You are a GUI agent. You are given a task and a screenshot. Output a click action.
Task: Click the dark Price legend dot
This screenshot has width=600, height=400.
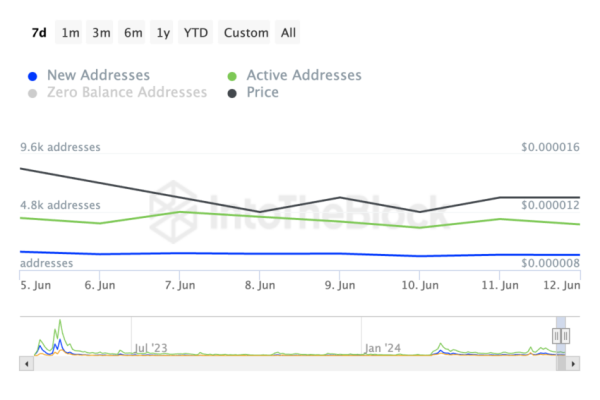click(233, 93)
